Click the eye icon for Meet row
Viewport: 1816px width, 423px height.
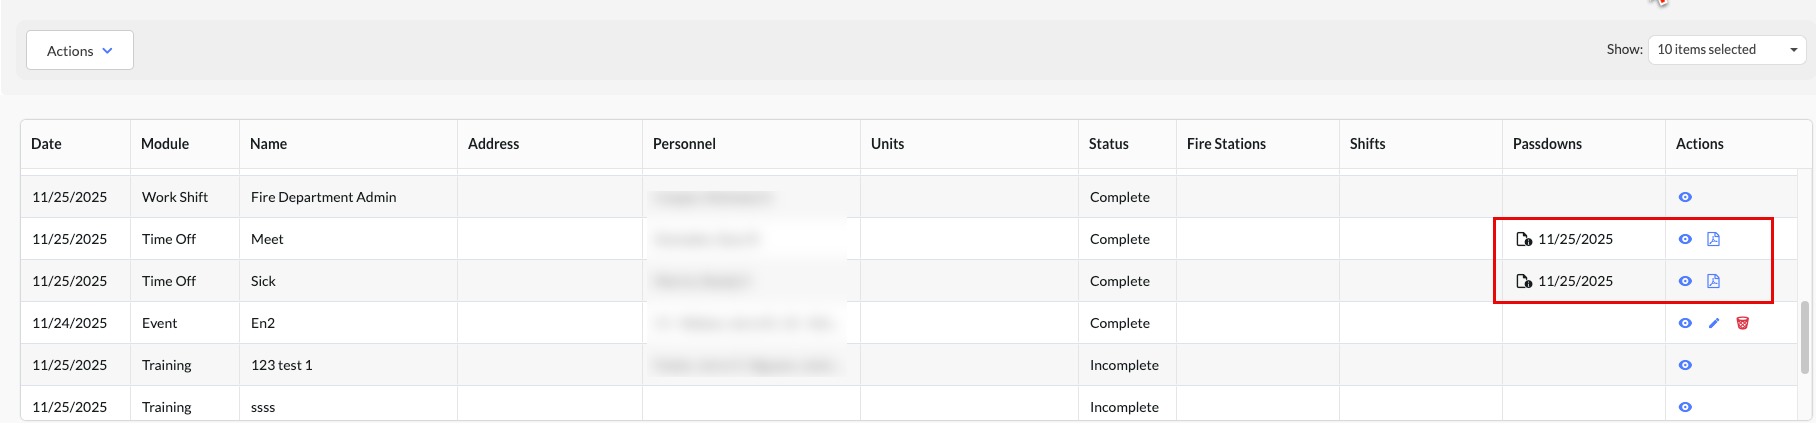(1685, 239)
